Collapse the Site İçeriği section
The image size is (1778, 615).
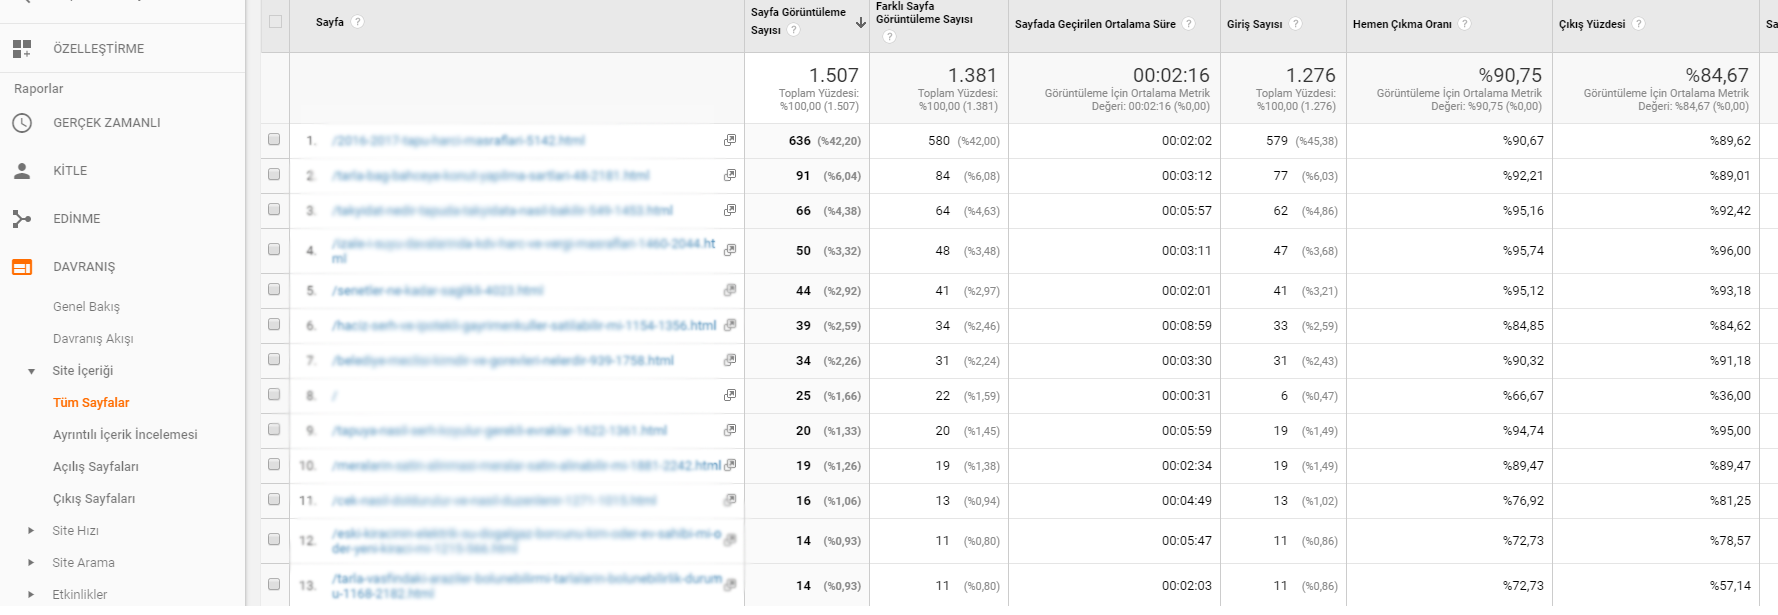(31, 371)
